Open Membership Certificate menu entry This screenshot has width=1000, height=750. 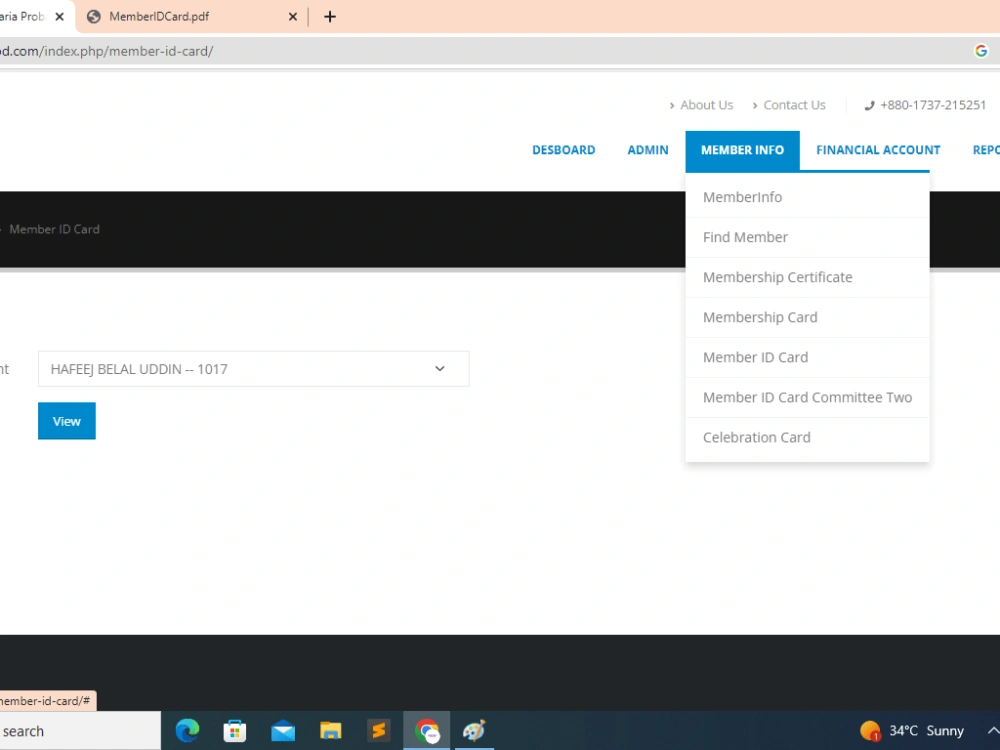807,277
